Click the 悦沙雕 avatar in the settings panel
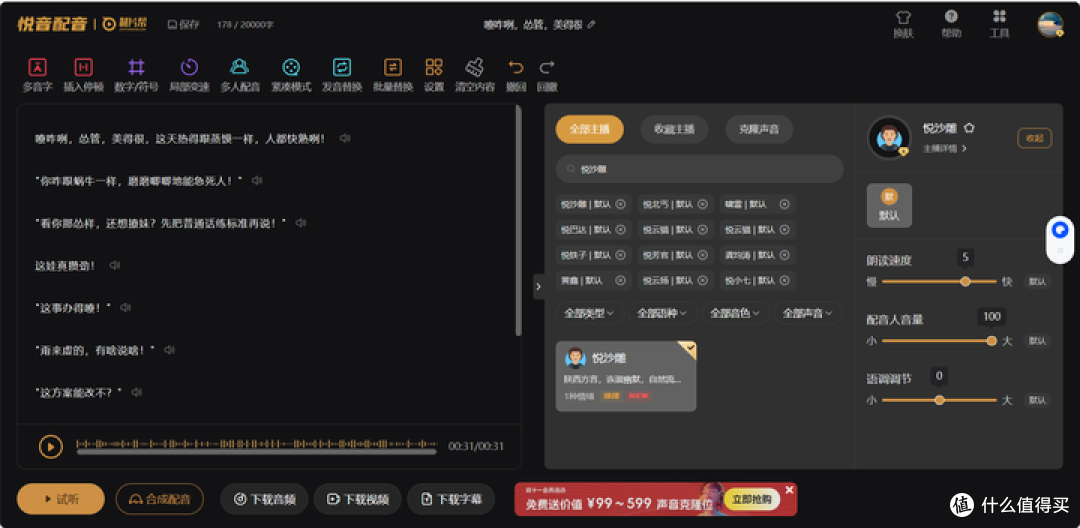Screen dimensions: 1080x528 click(x=889, y=138)
